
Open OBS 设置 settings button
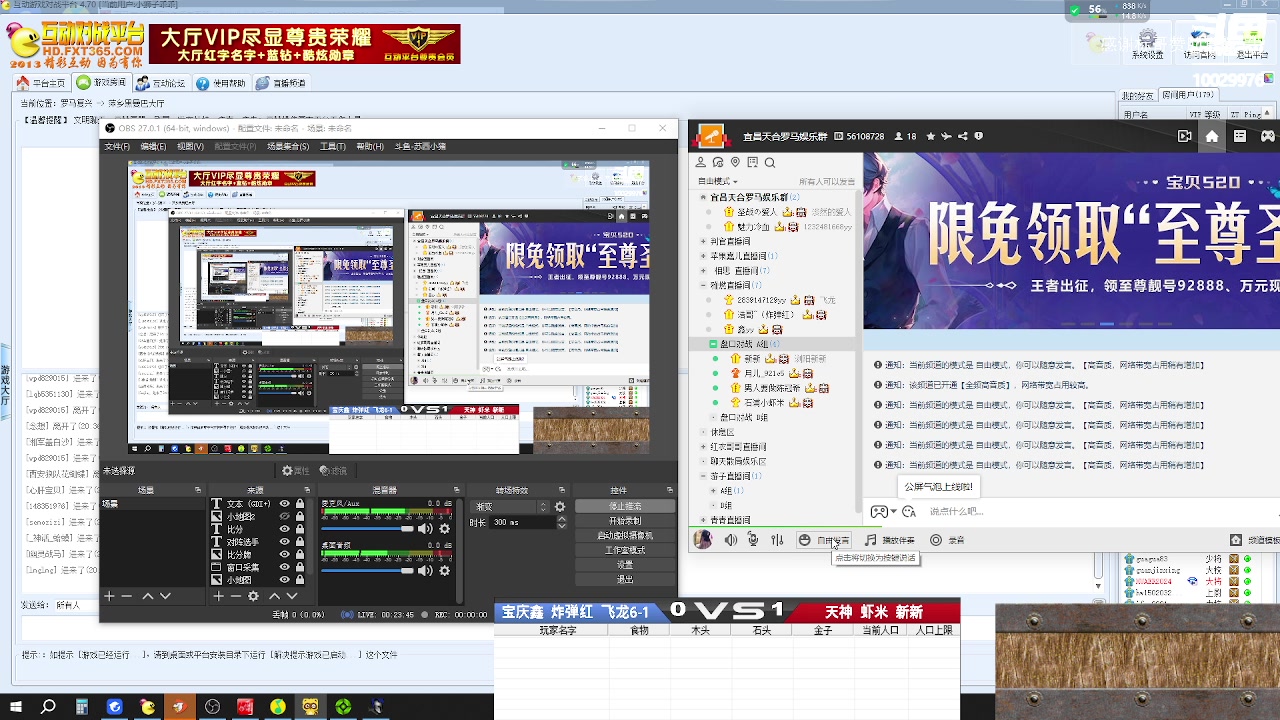click(x=625, y=565)
